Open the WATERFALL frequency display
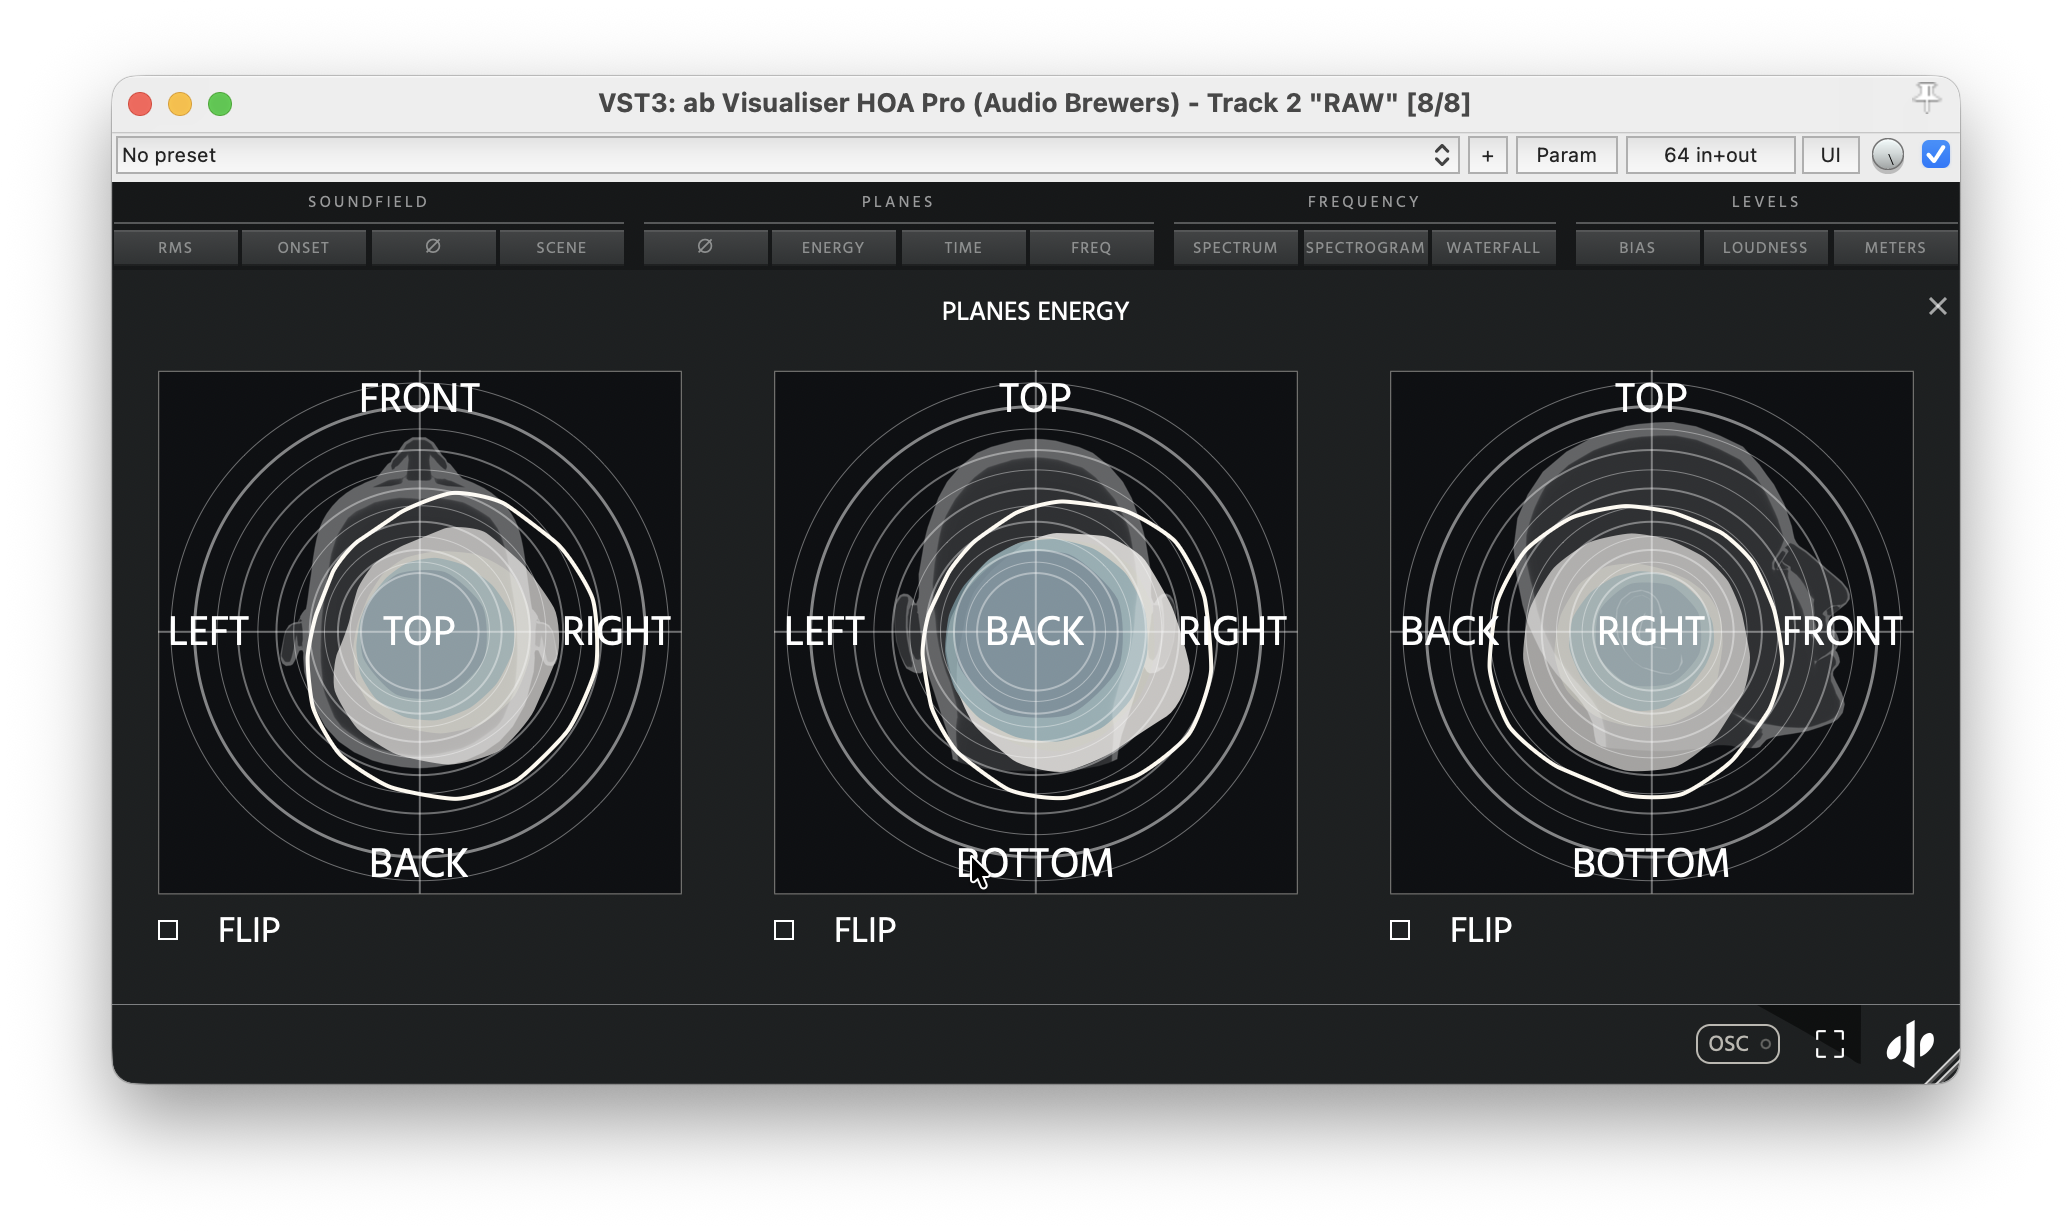This screenshot has height=1232, width=2072. click(x=1493, y=247)
